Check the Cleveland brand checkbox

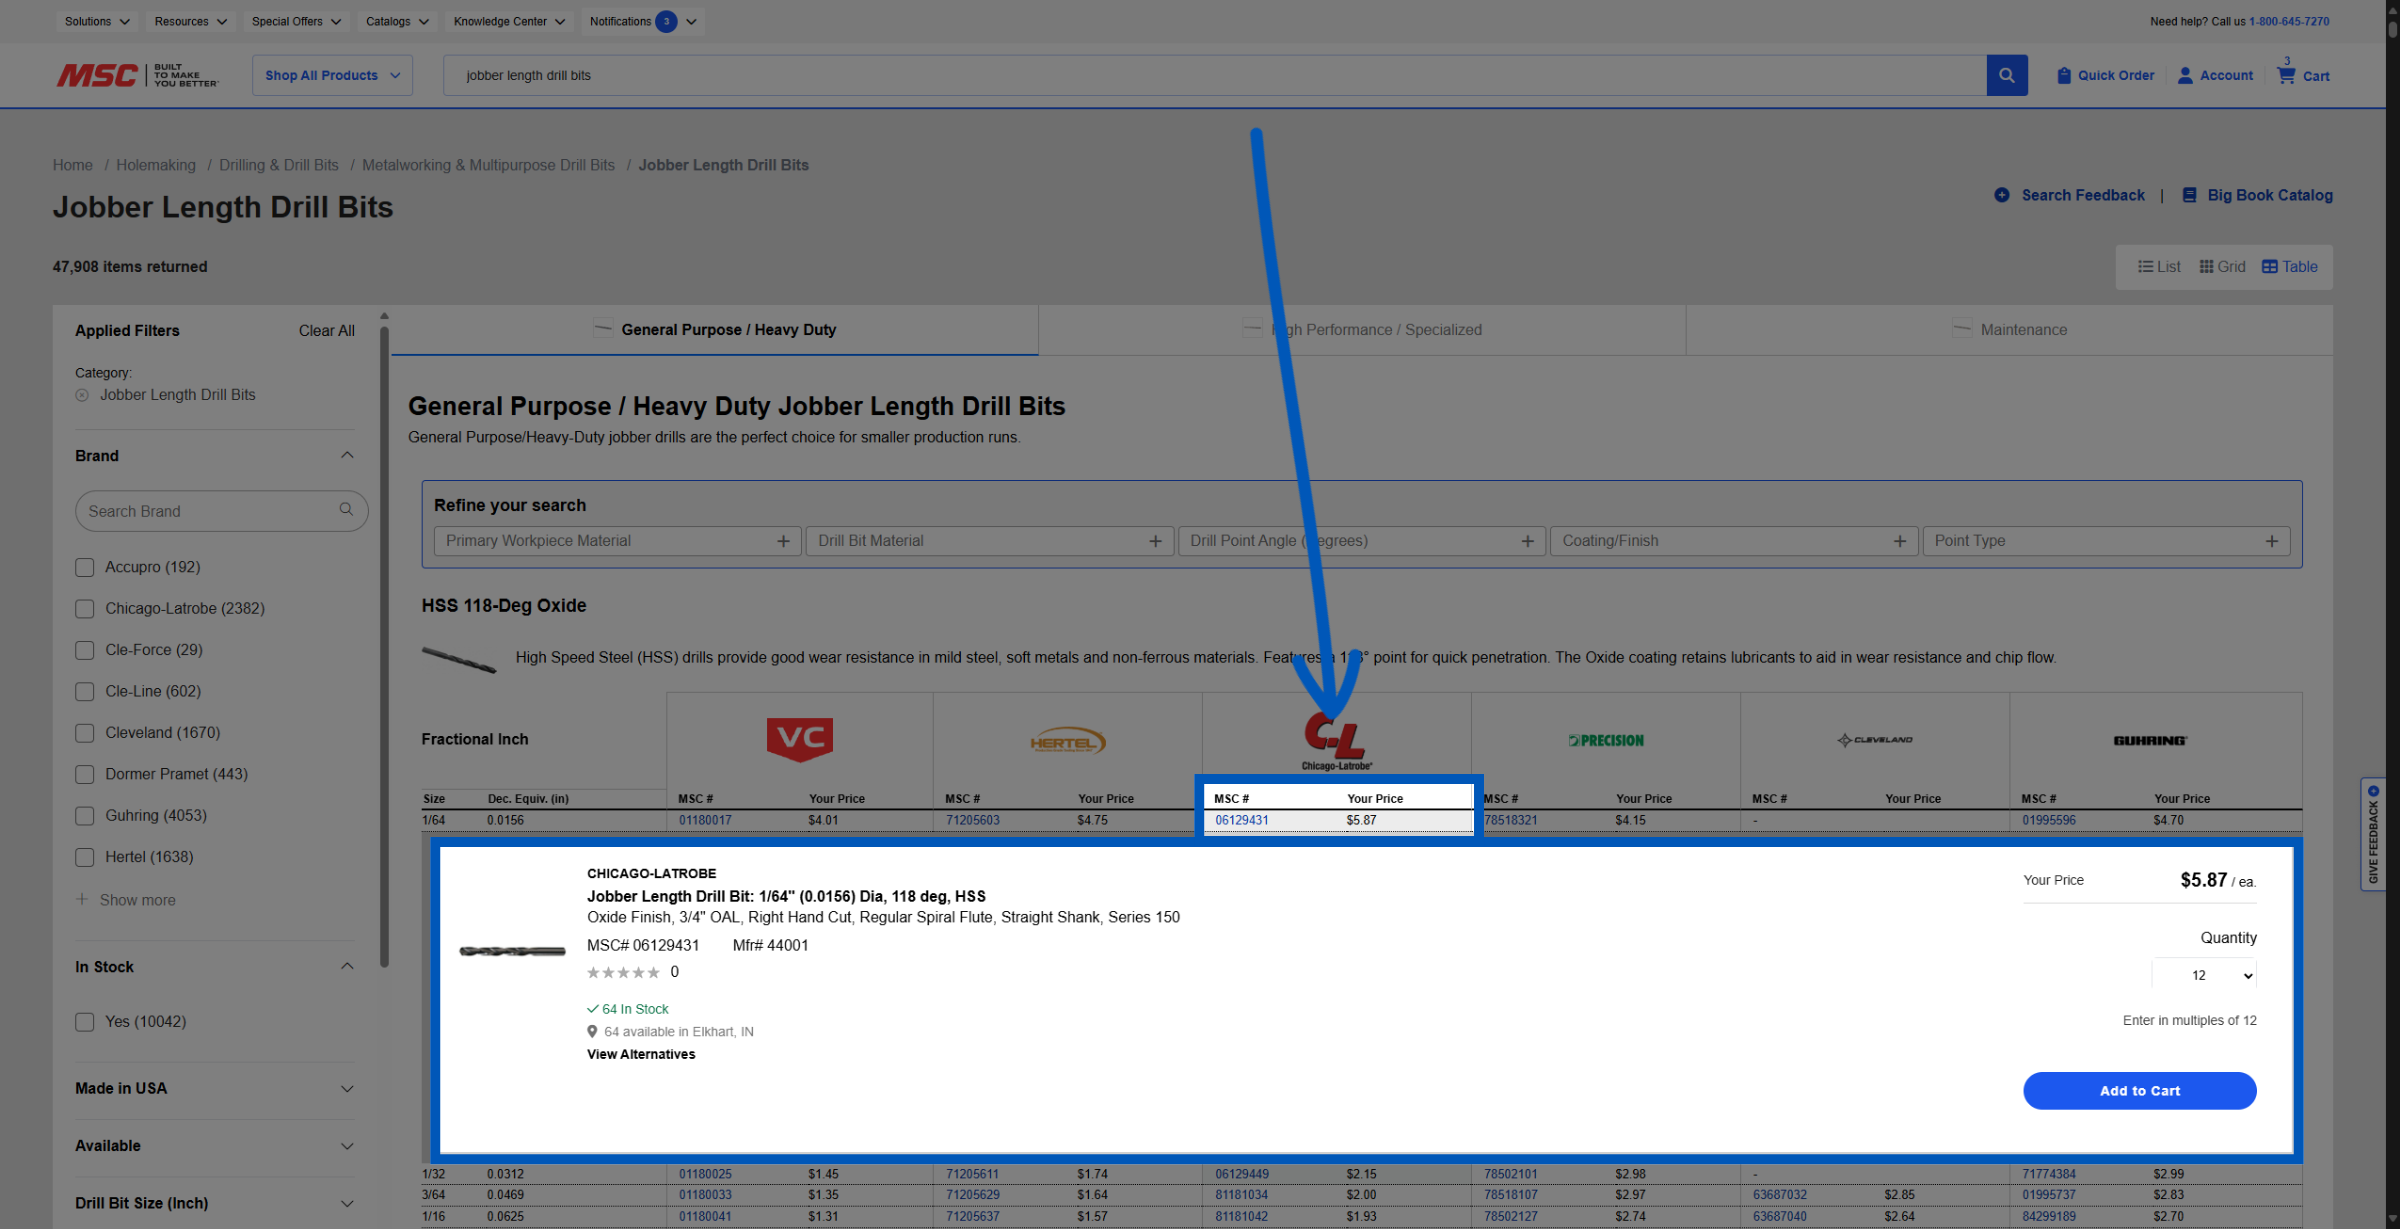85,733
